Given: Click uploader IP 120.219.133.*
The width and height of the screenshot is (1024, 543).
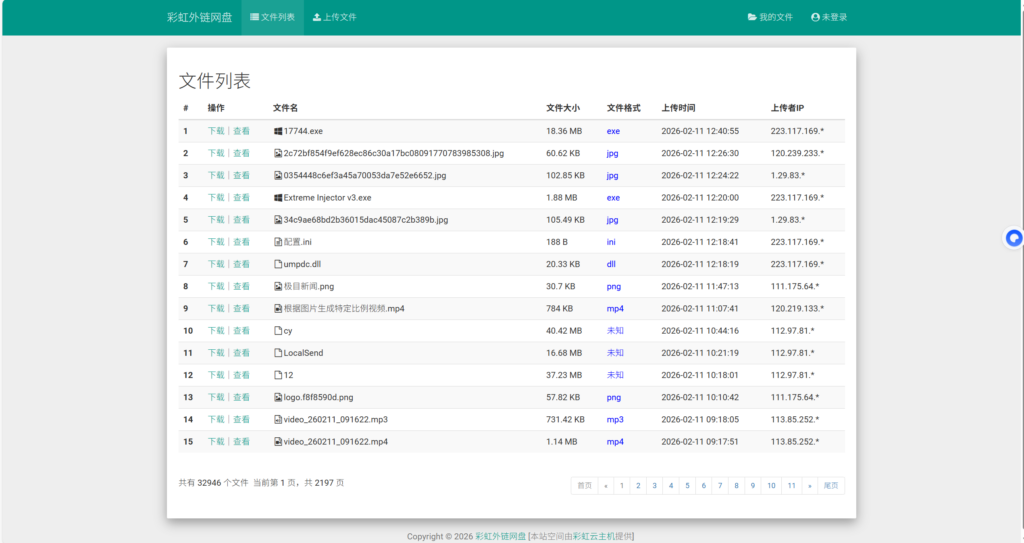Looking at the screenshot, I should [797, 309].
